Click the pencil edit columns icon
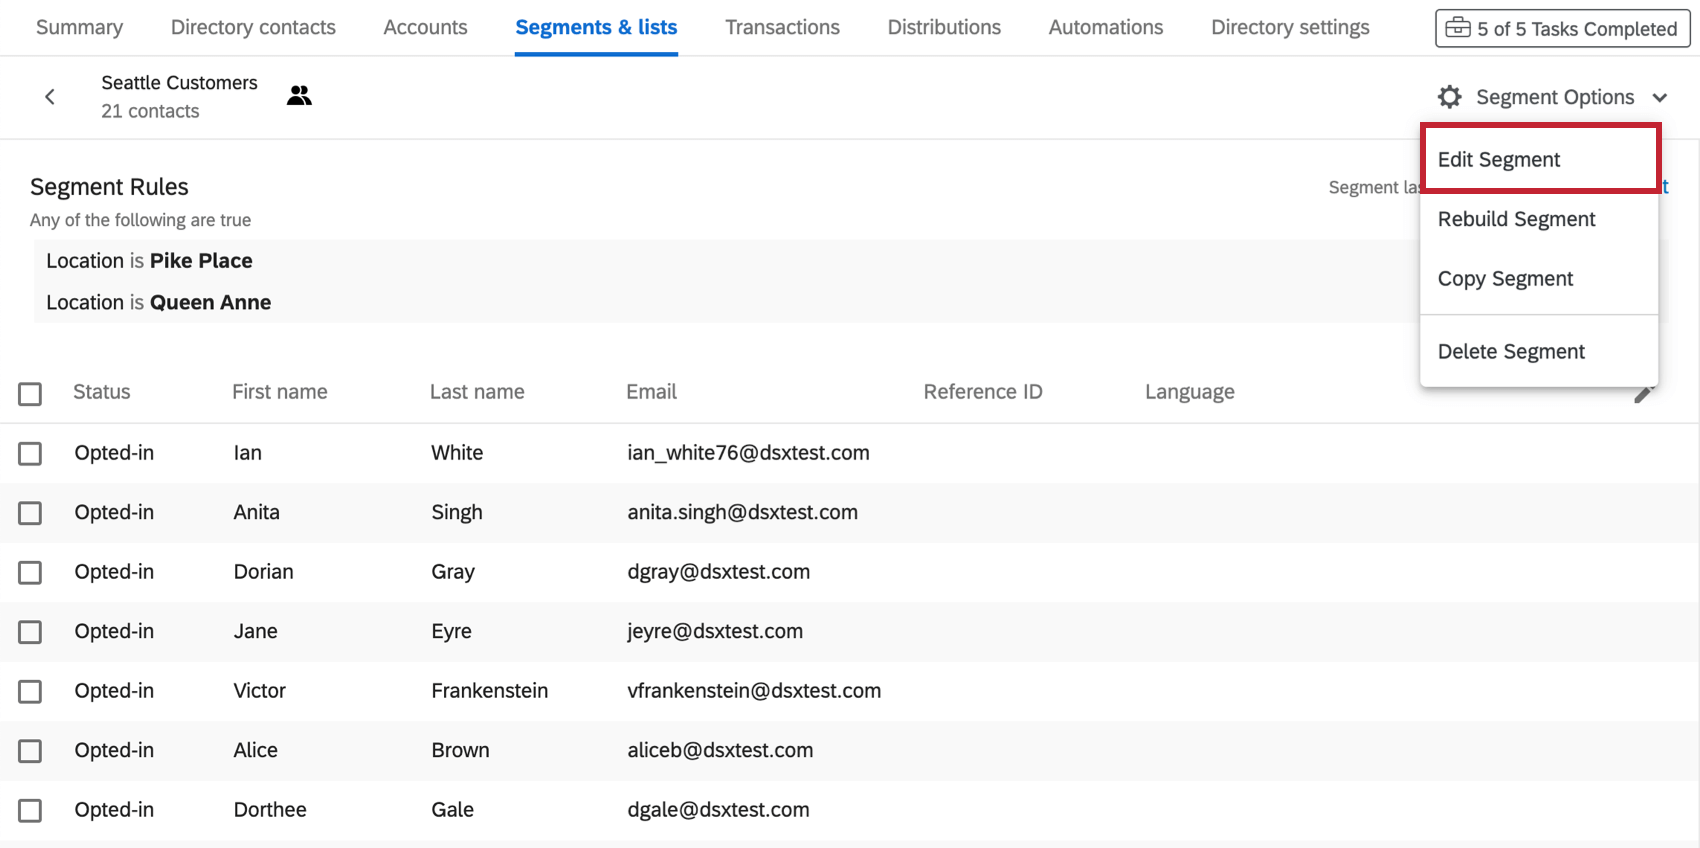 tap(1642, 395)
